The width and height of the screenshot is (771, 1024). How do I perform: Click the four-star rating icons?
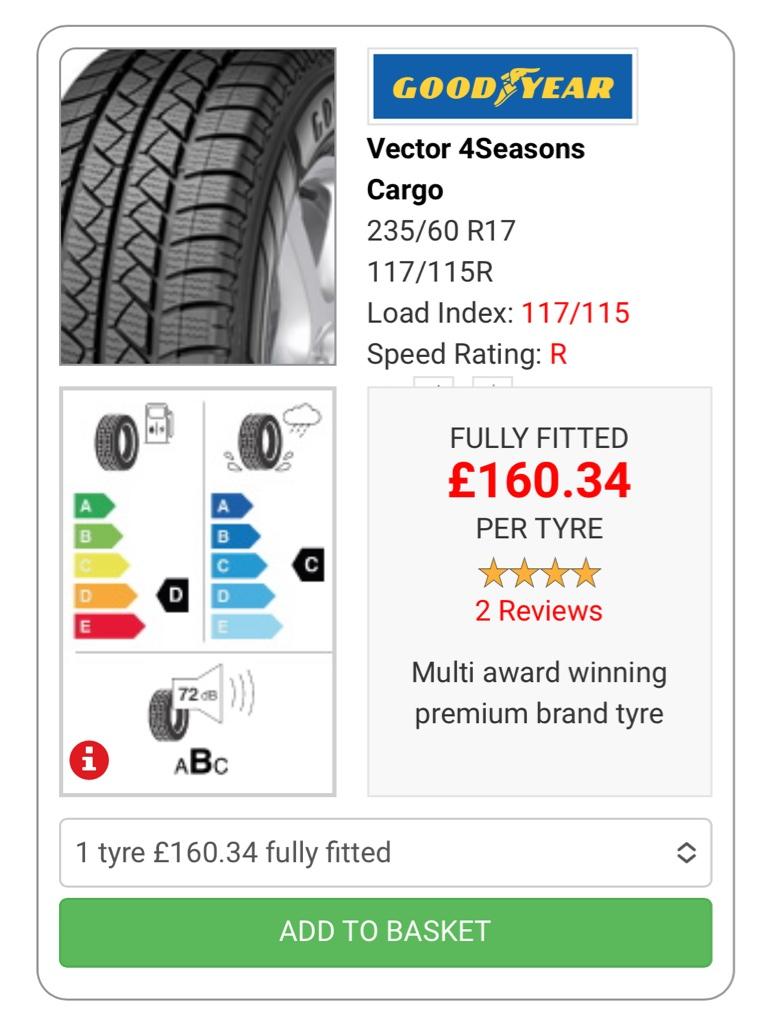(539, 573)
